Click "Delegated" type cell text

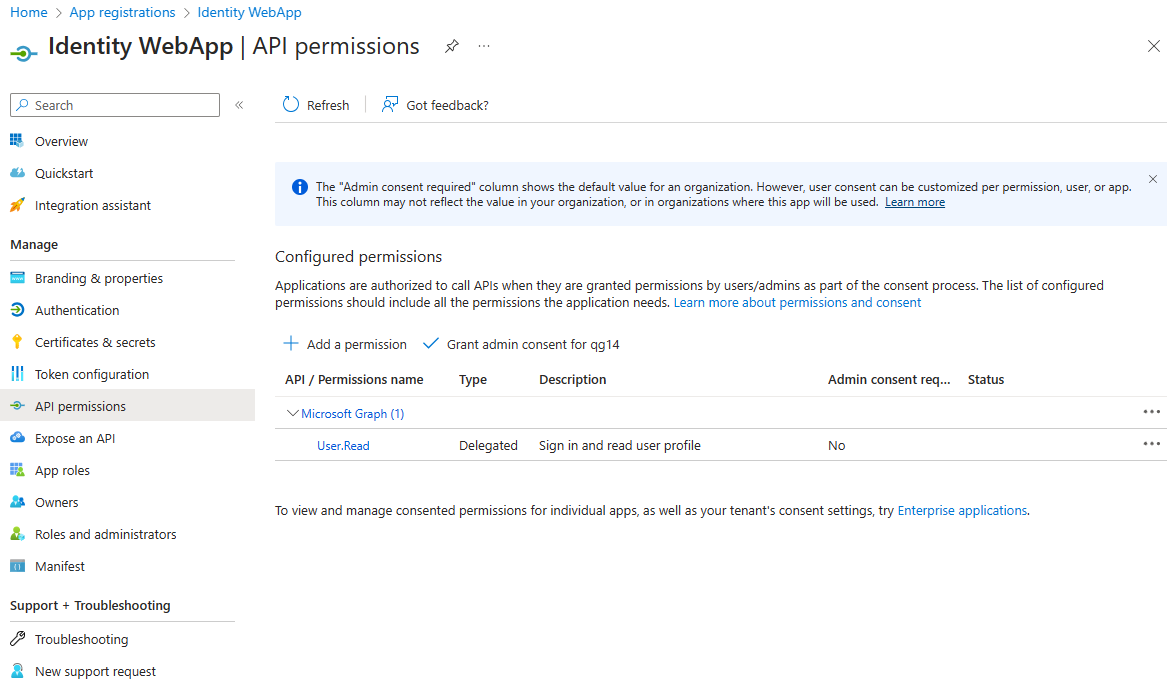[488, 445]
